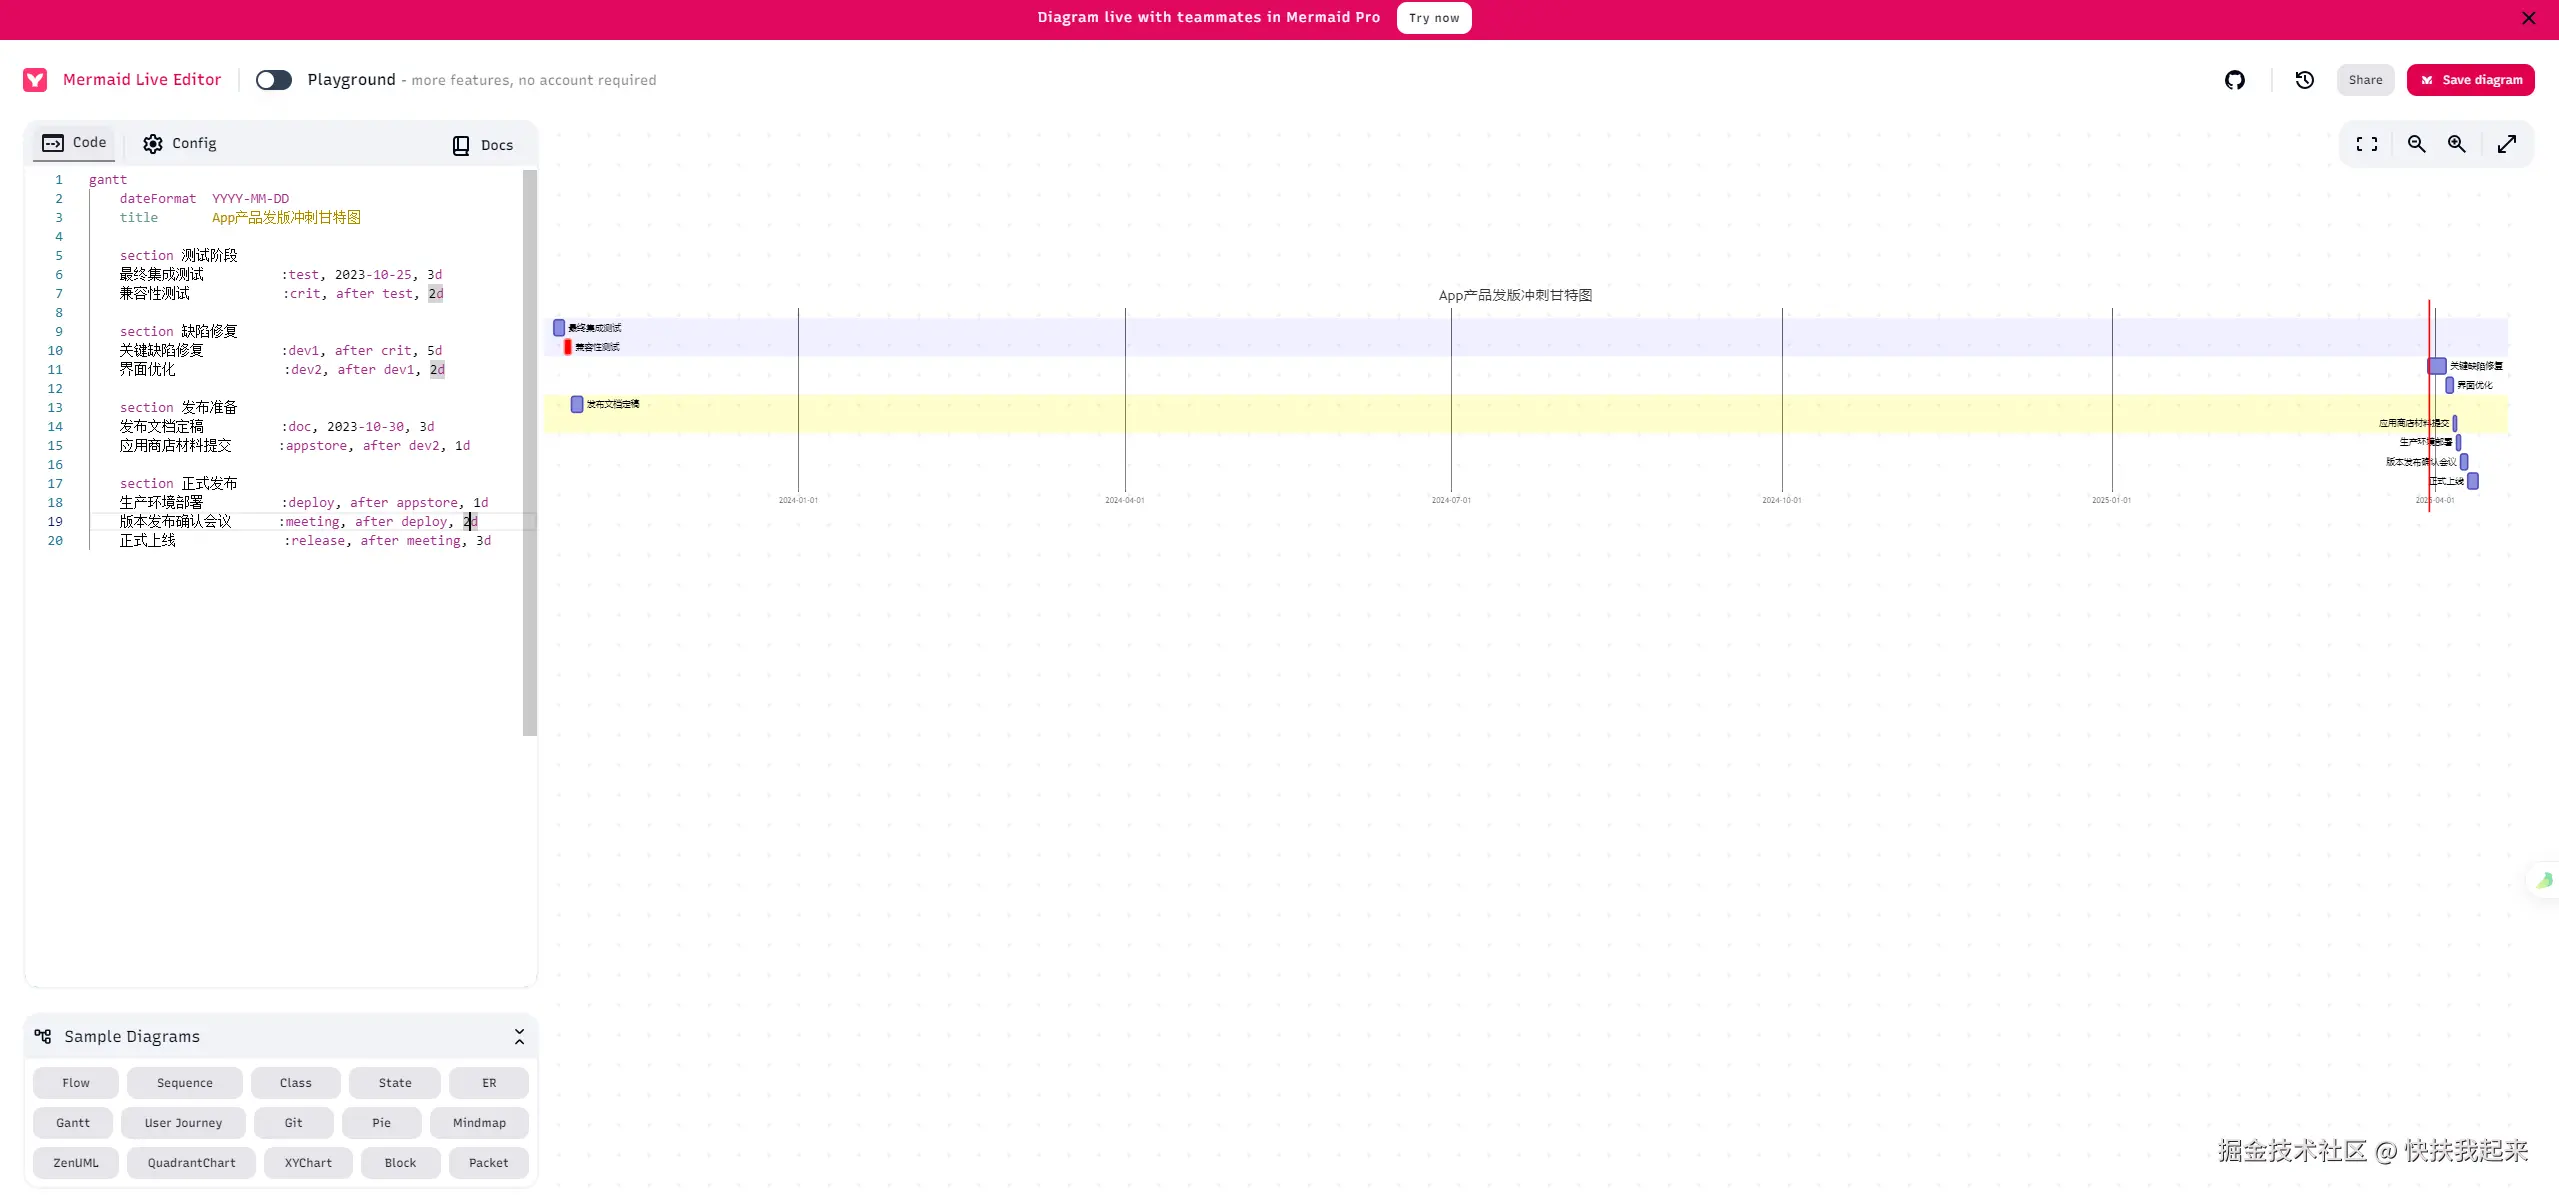Click the red 兼容性测试 task bar
Image resolution: width=2559 pixels, height=1195 pixels.
pos(567,347)
